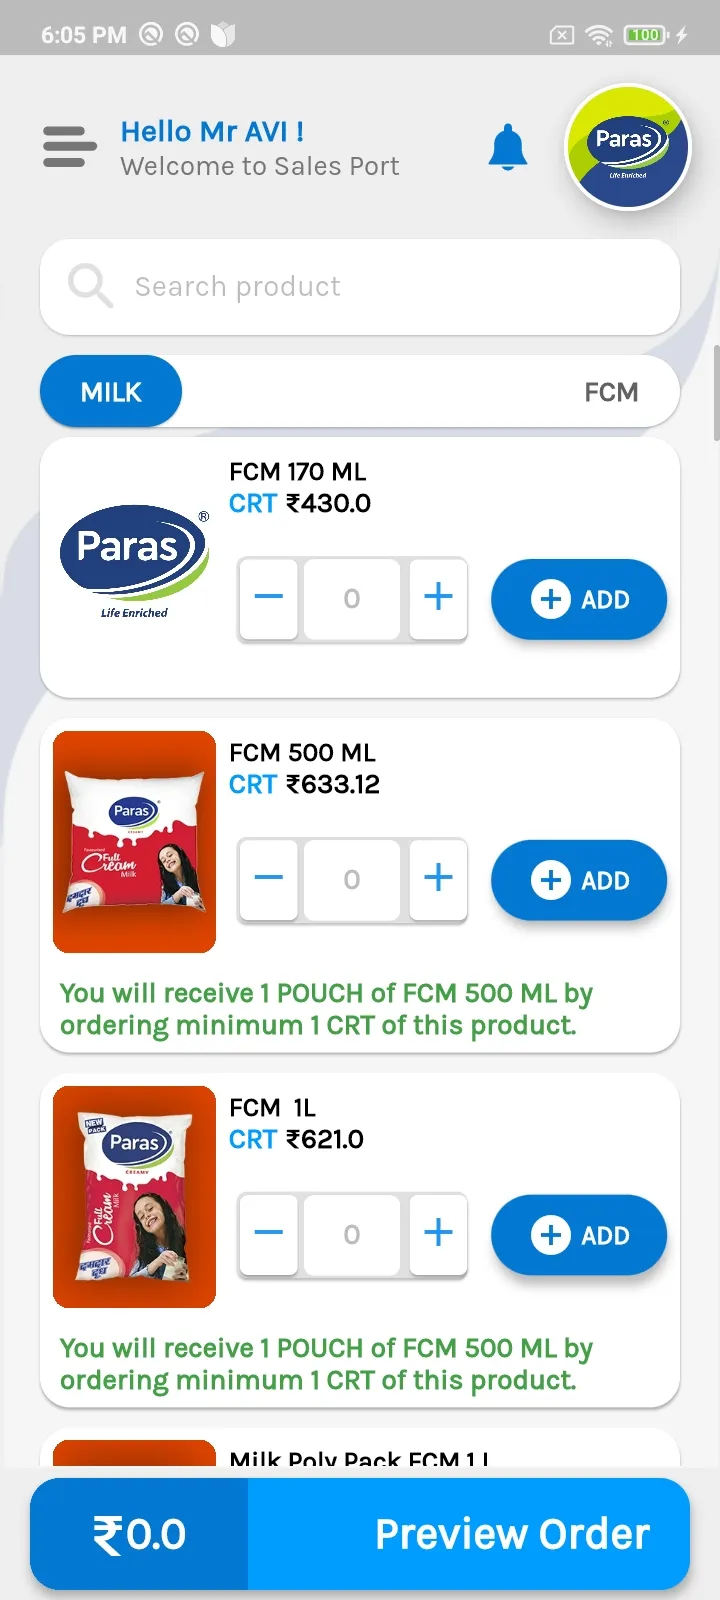Select the MILK category tab
Image resolution: width=720 pixels, height=1600 pixels.
[x=111, y=392]
